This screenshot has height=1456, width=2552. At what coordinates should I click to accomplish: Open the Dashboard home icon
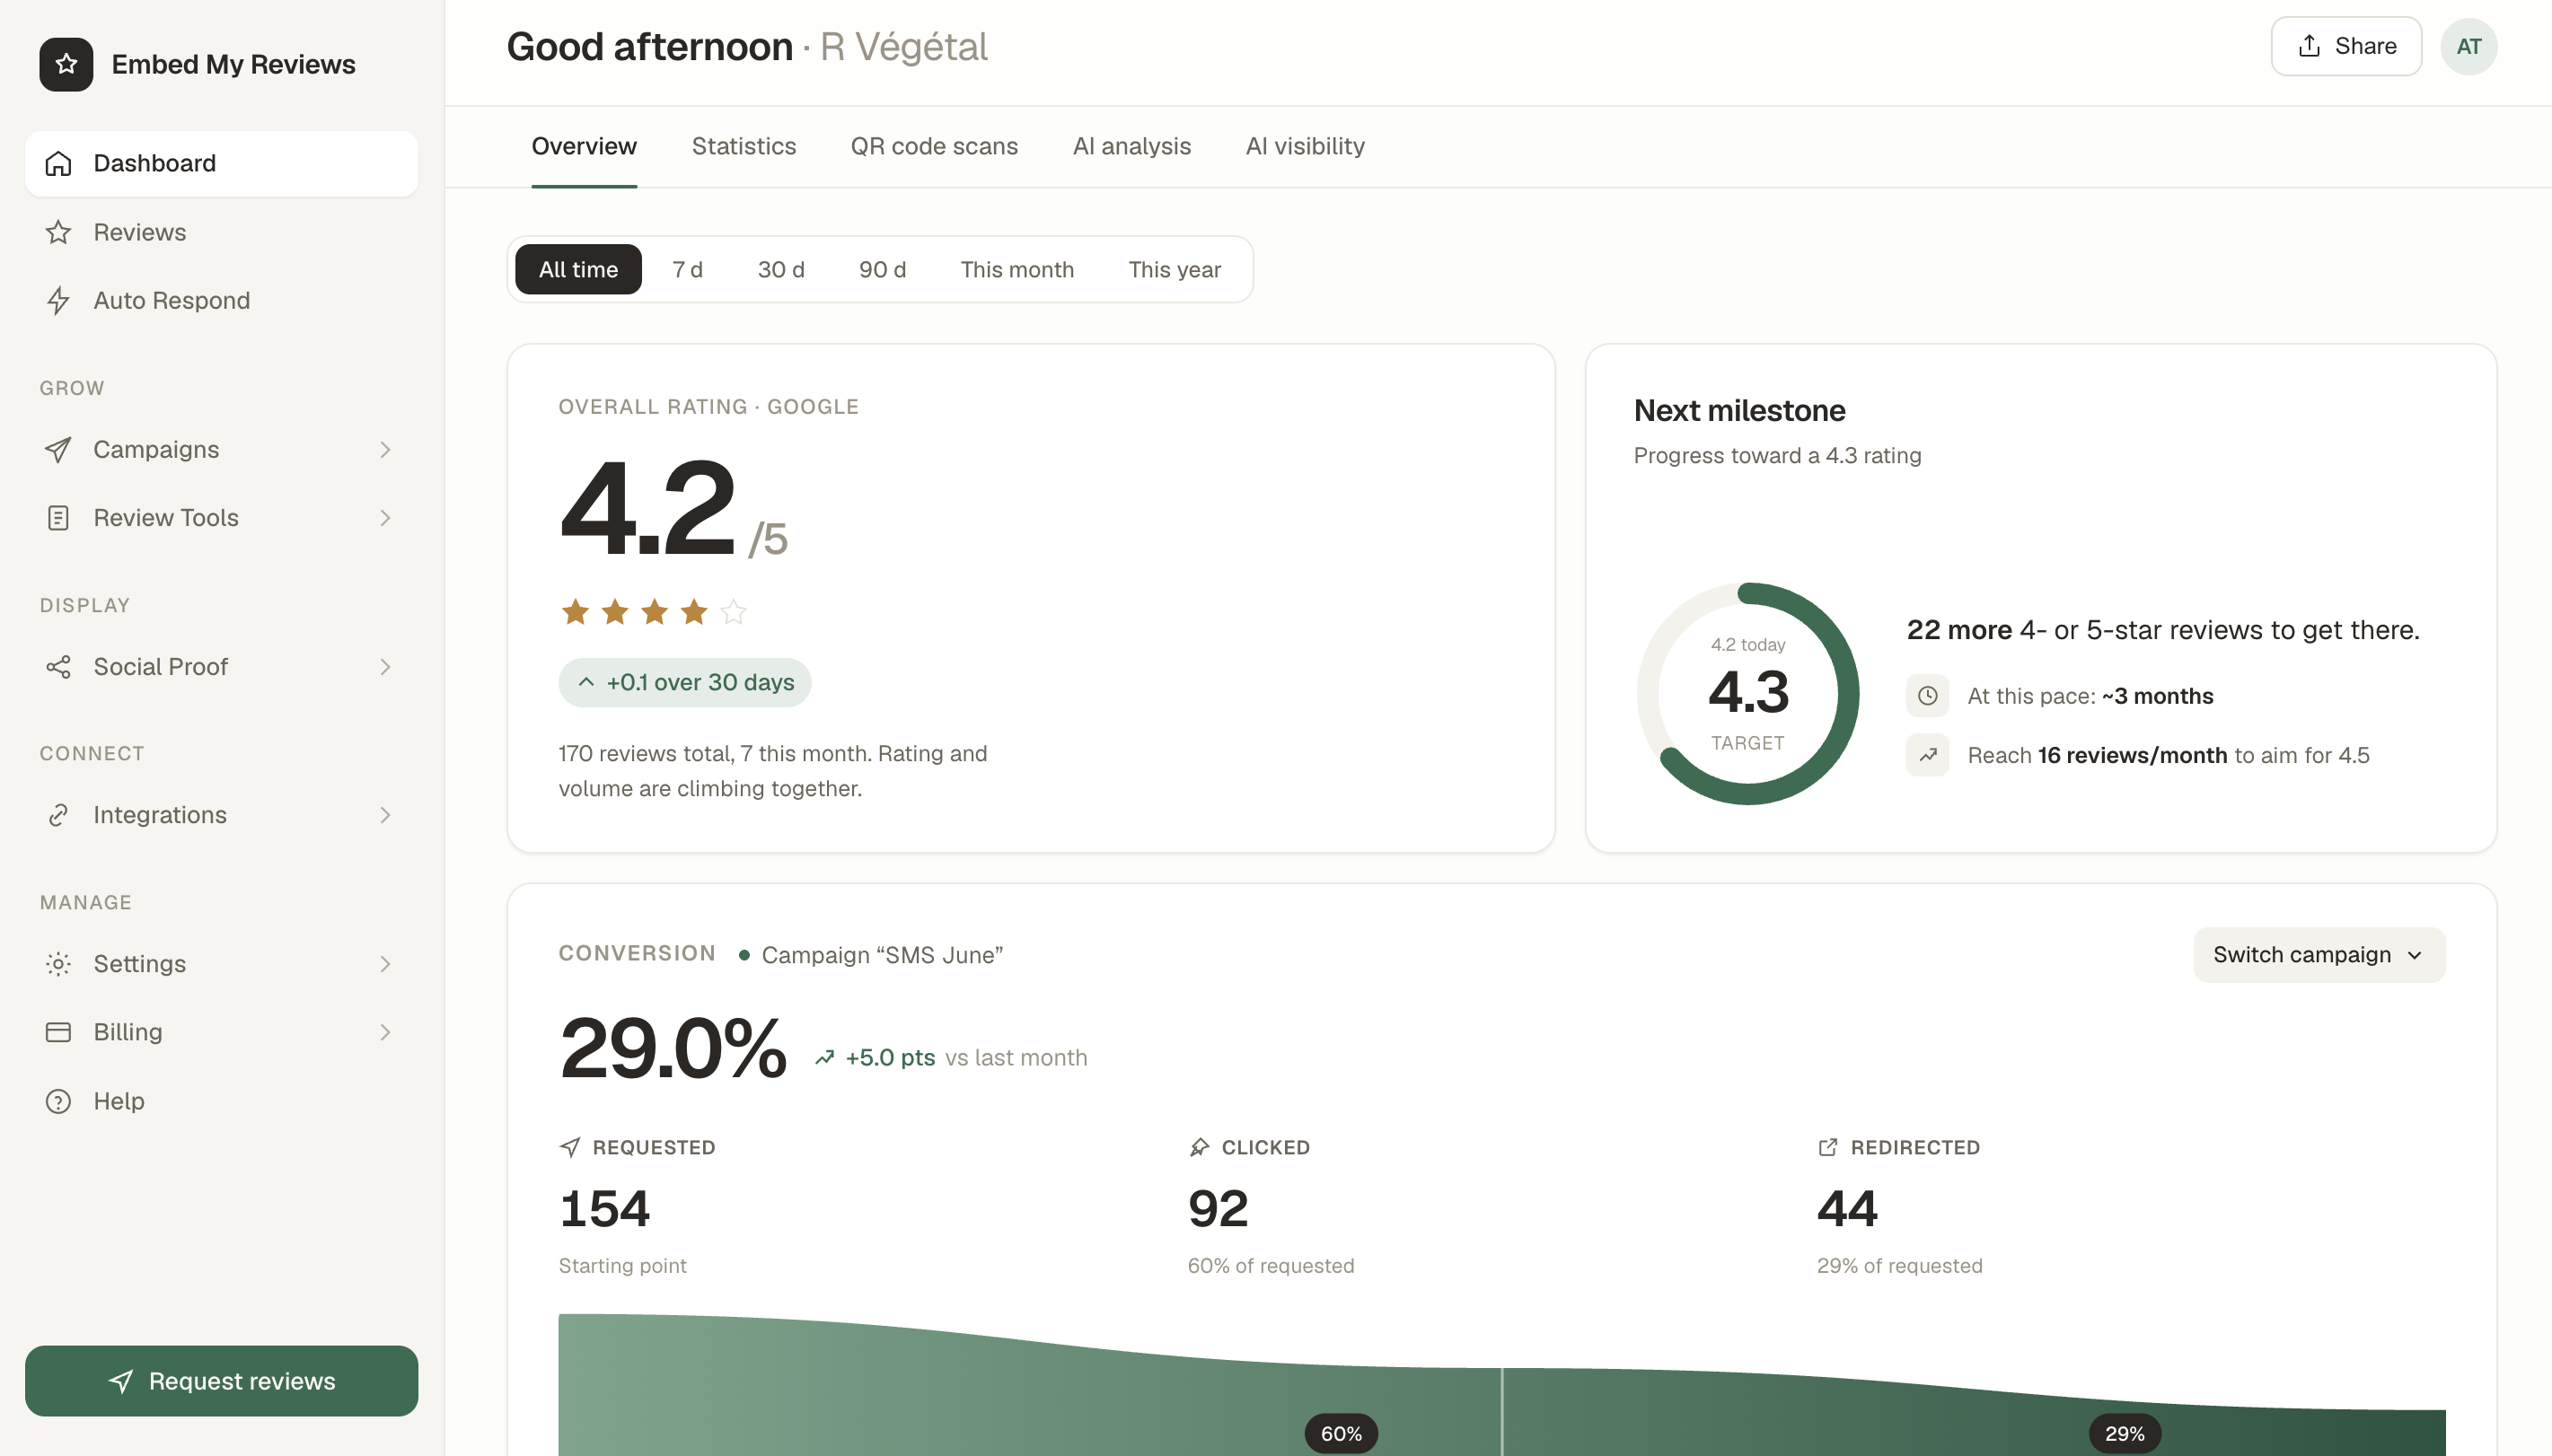[x=58, y=163]
